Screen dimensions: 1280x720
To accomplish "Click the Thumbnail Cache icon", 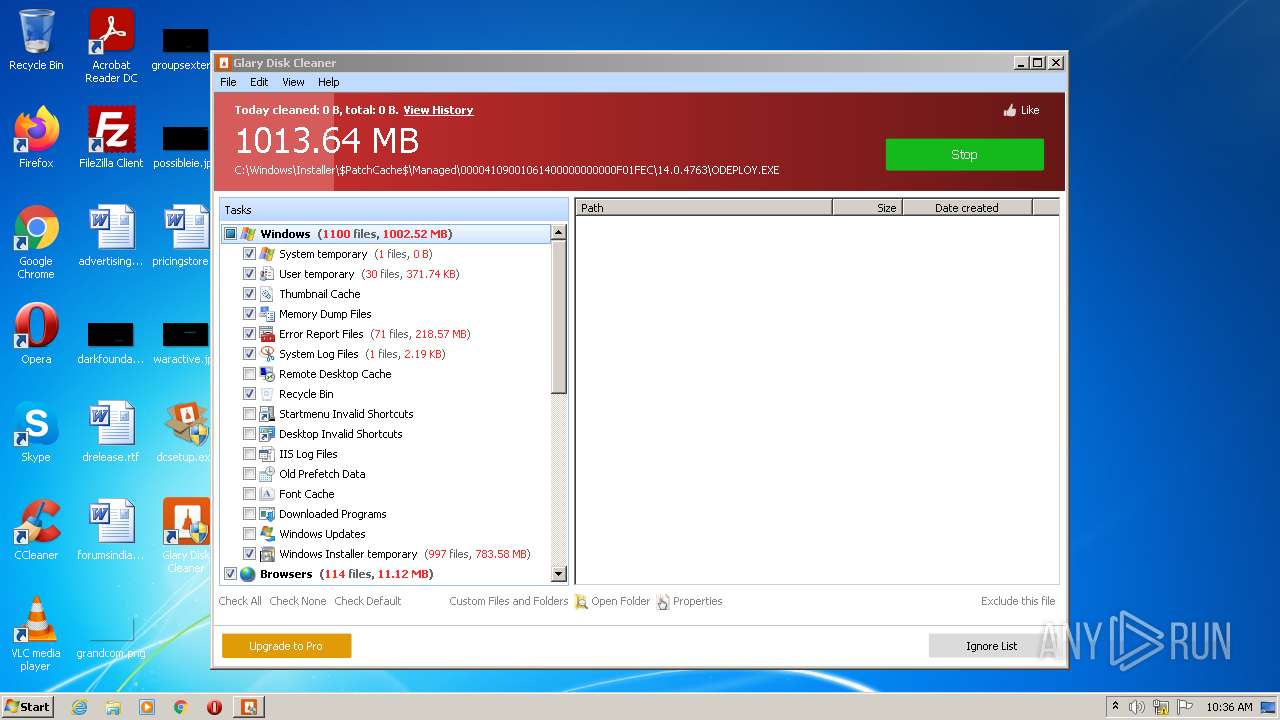I will (267, 294).
